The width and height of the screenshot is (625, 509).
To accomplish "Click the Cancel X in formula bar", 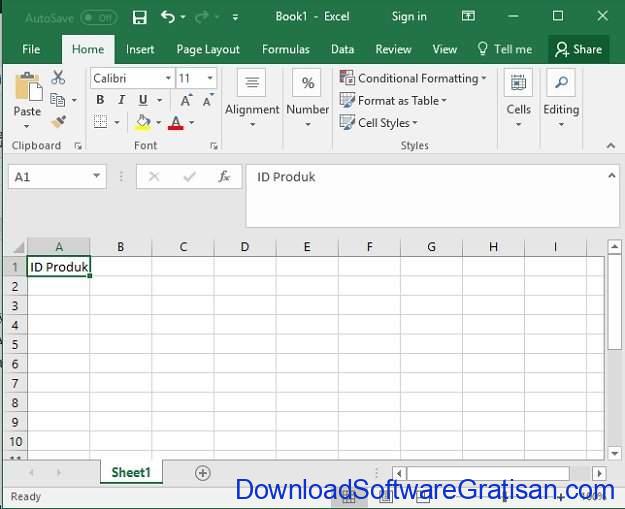I will [154, 177].
